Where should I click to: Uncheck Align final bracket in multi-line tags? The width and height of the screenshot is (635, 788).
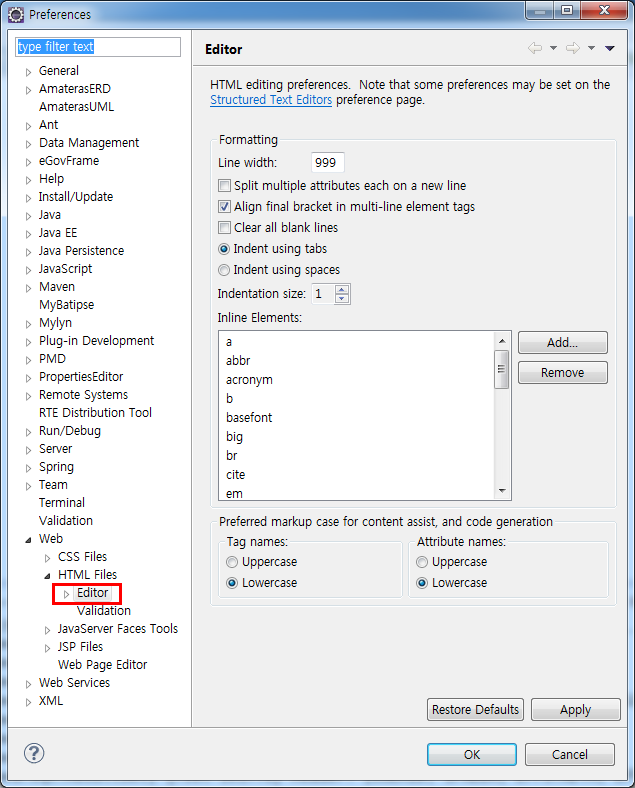click(225, 207)
